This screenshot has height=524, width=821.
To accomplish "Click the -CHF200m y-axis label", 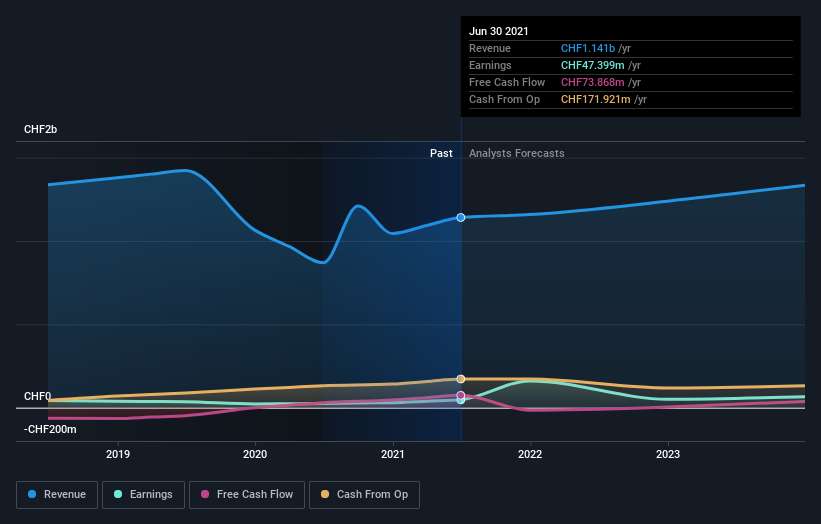I will pos(50,429).
